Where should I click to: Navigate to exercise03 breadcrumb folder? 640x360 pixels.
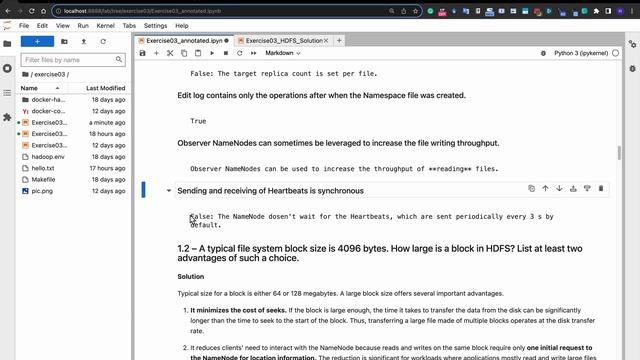[x=49, y=74]
